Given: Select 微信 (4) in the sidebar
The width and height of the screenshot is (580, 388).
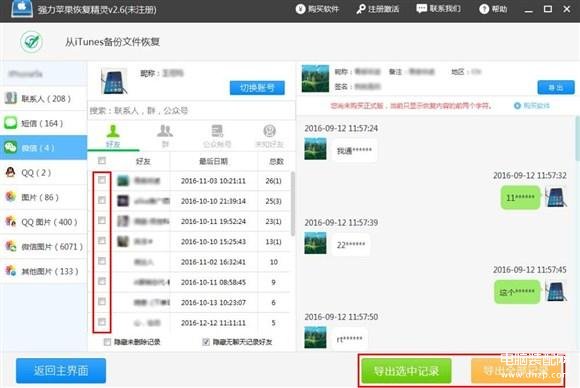Looking at the screenshot, I should 44,148.
